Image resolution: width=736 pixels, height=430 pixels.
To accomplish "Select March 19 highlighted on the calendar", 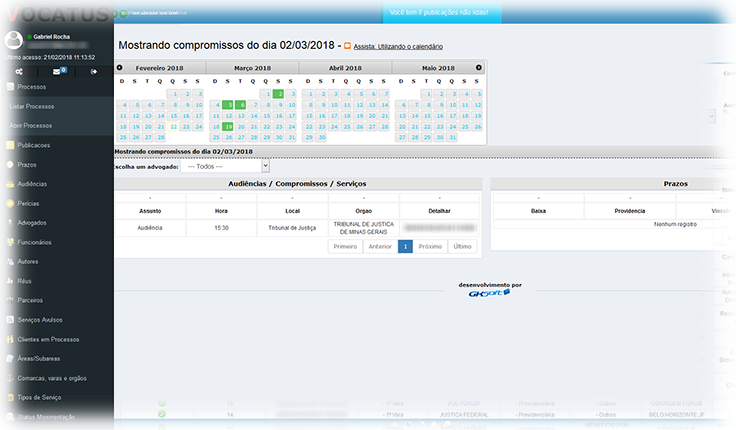I will 229,127.
